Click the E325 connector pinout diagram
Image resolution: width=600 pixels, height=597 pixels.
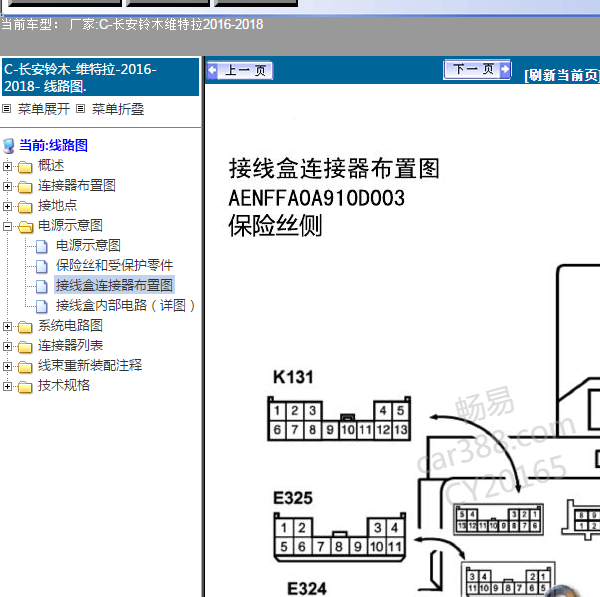[340, 537]
